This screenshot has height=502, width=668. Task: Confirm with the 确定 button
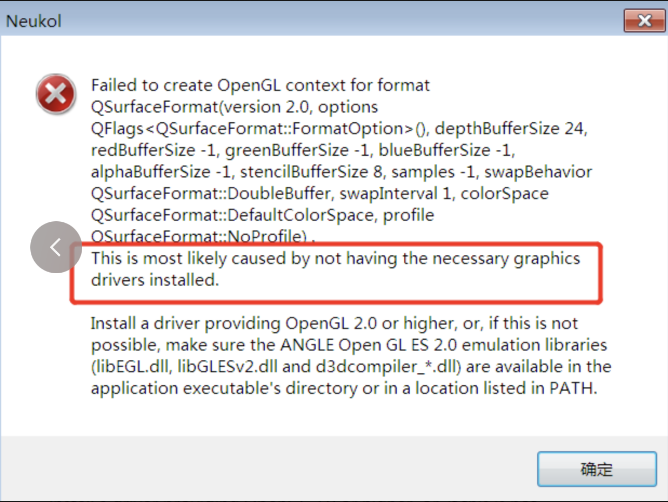597,469
